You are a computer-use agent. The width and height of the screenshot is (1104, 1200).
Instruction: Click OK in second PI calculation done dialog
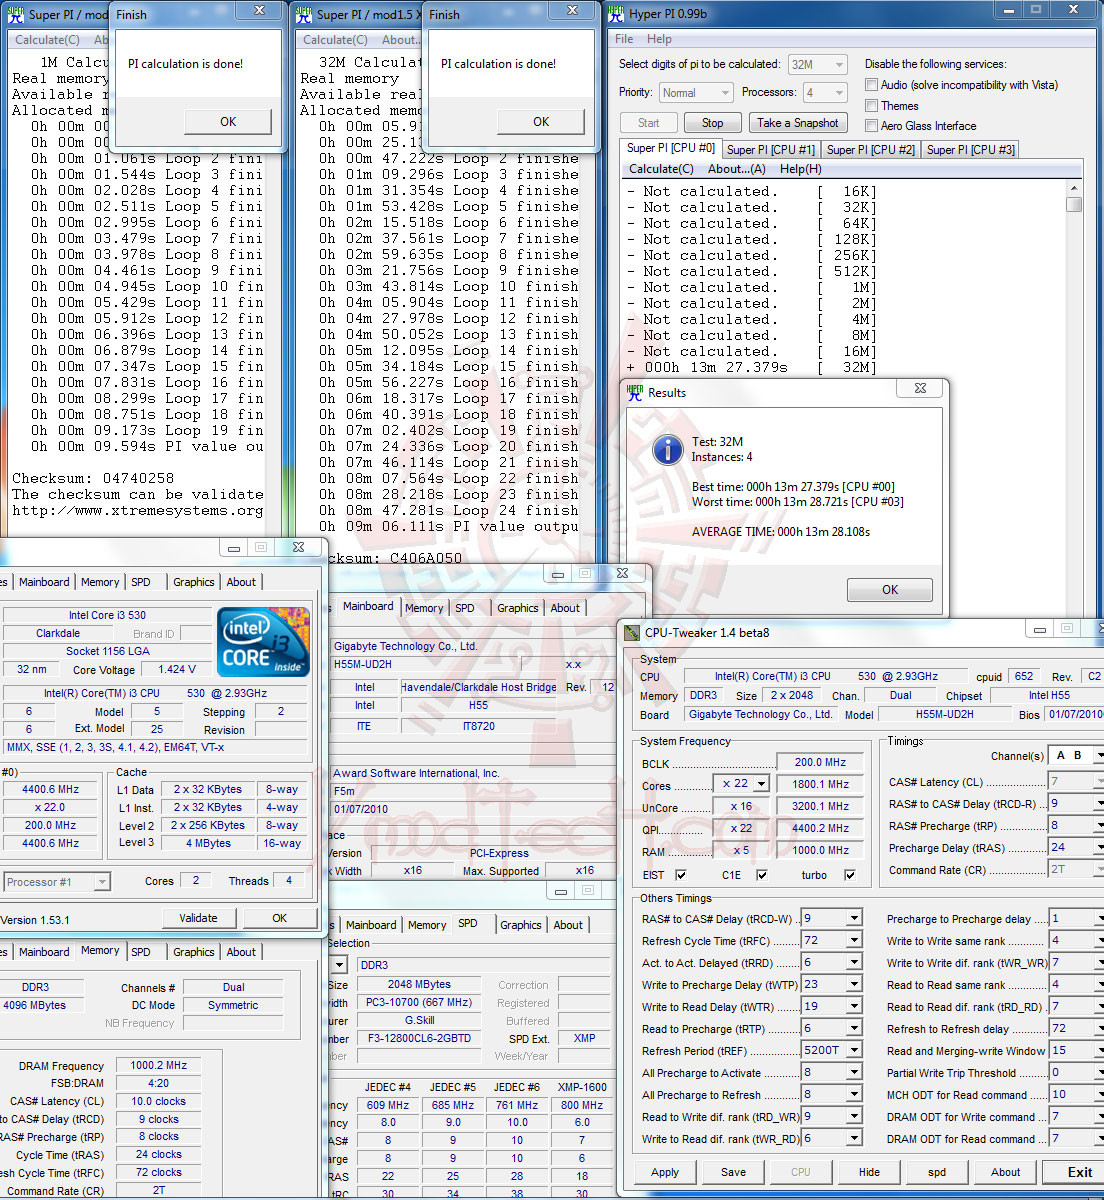[541, 122]
